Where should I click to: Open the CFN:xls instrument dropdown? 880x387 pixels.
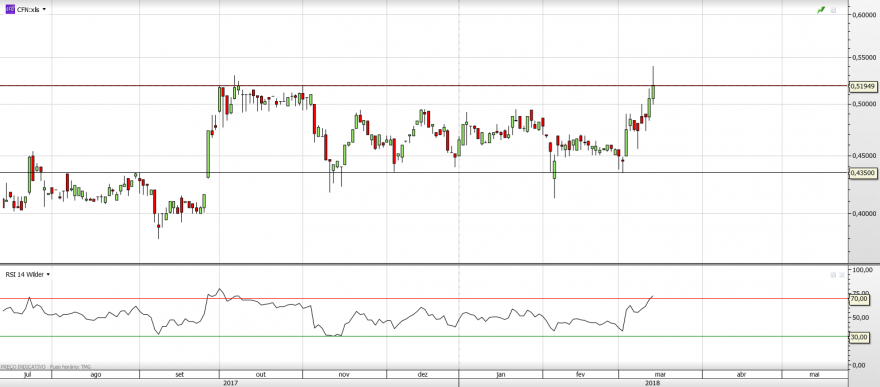(44, 10)
